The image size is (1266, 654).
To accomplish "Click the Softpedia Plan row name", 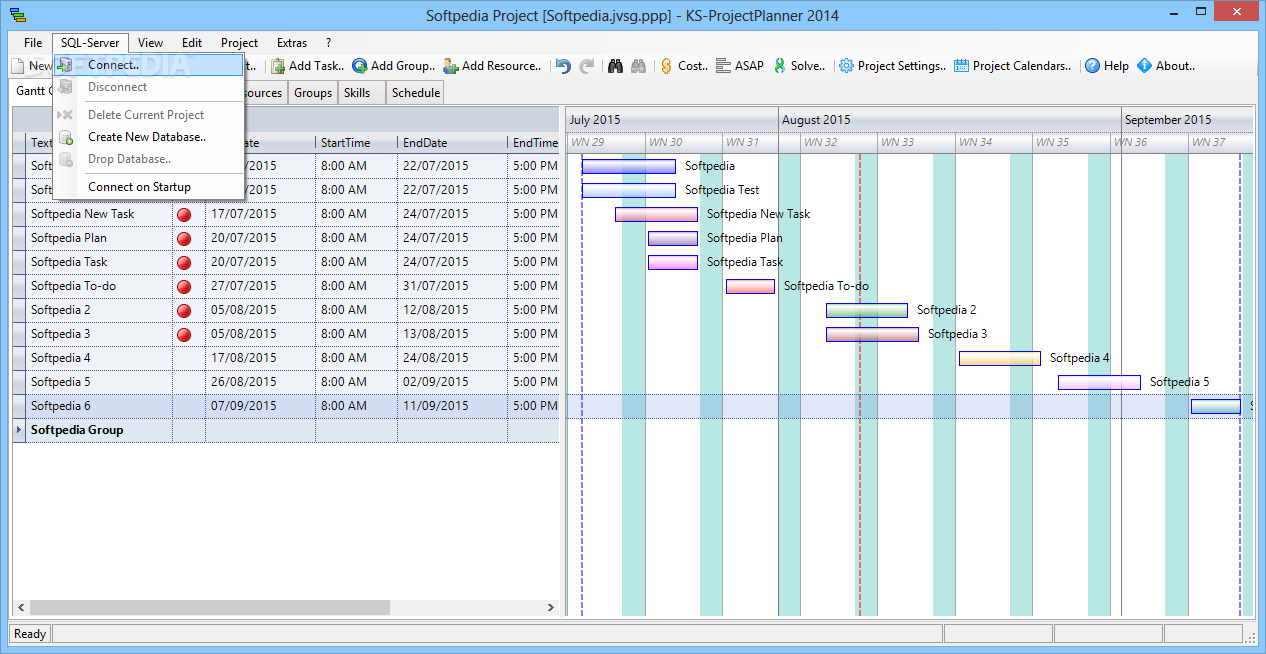I will point(69,238).
